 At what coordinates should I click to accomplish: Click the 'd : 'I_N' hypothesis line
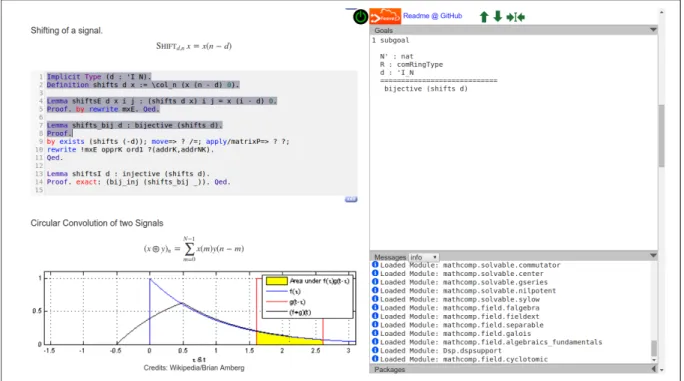(397, 72)
